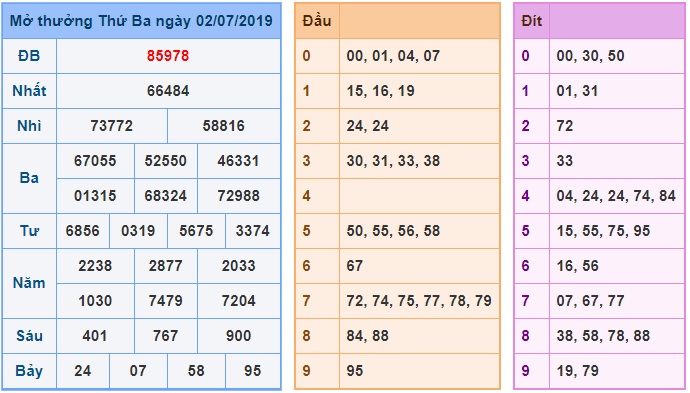Select sixth prize number 401
Image resolution: width=690 pixels, height=393 pixels.
click(x=95, y=336)
